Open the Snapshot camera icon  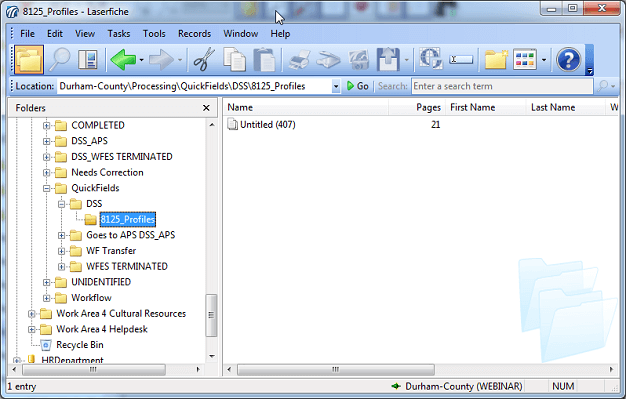(358, 60)
